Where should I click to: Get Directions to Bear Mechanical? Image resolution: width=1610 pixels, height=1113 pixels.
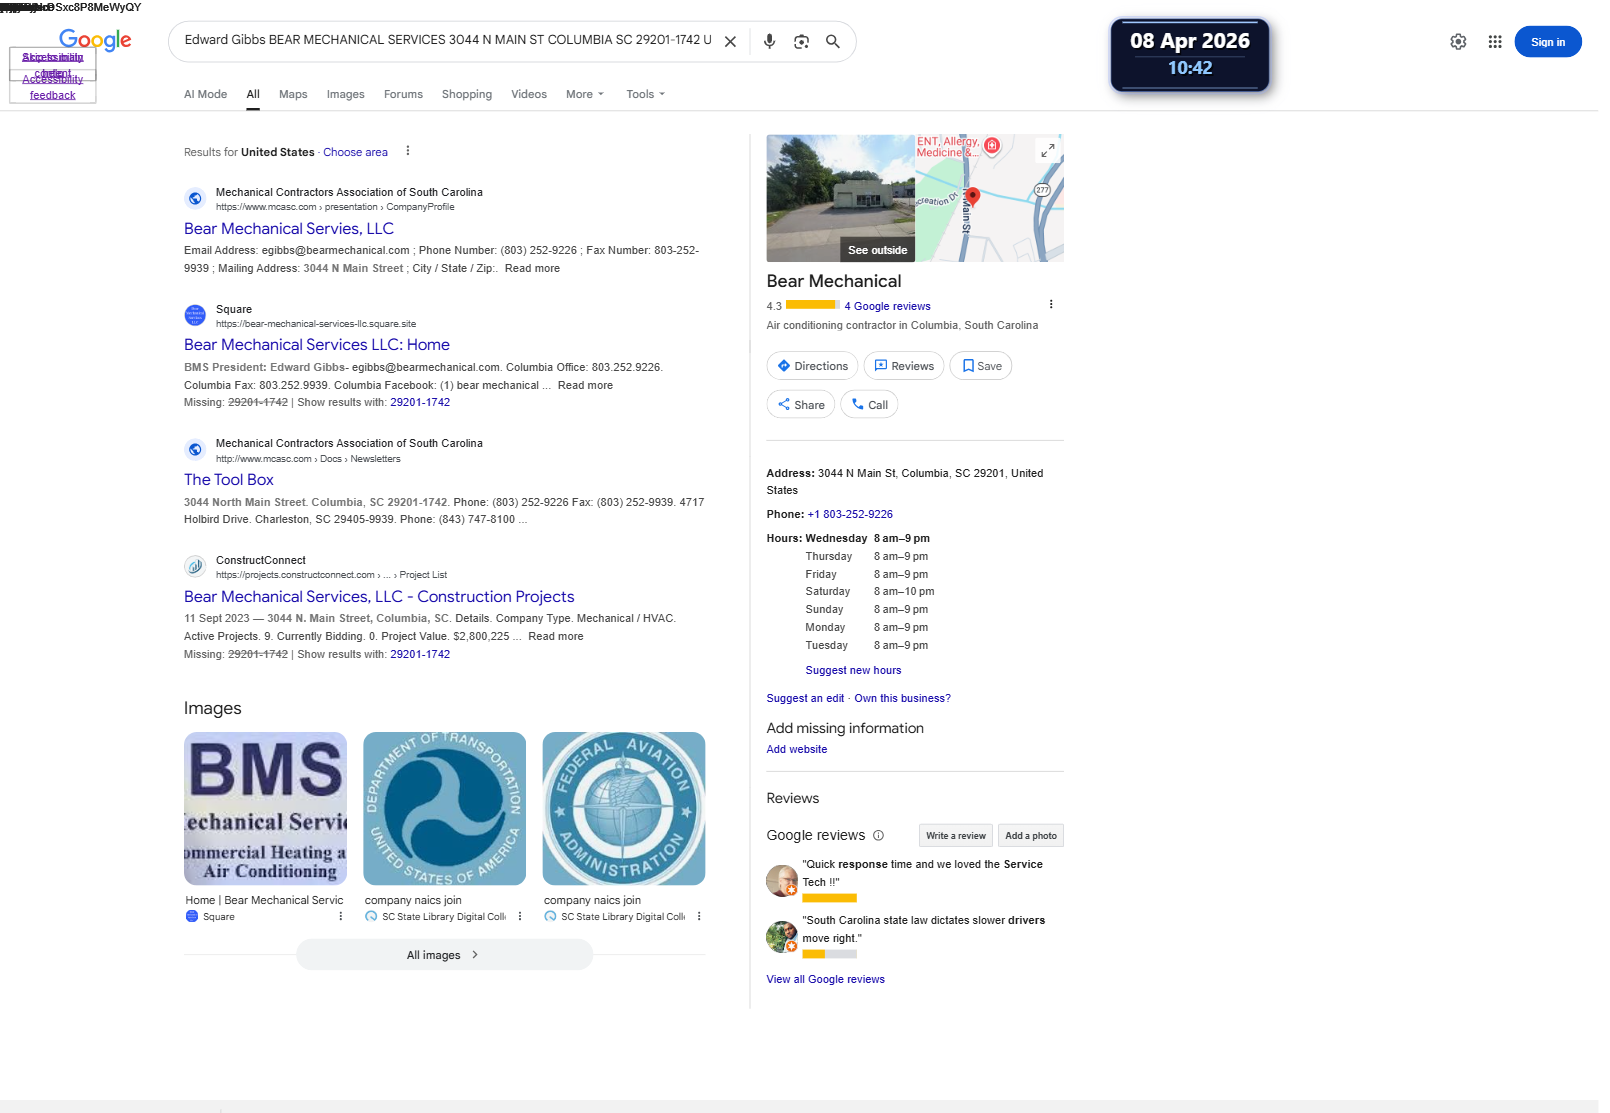pyautogui.click(x=812, y=366)
